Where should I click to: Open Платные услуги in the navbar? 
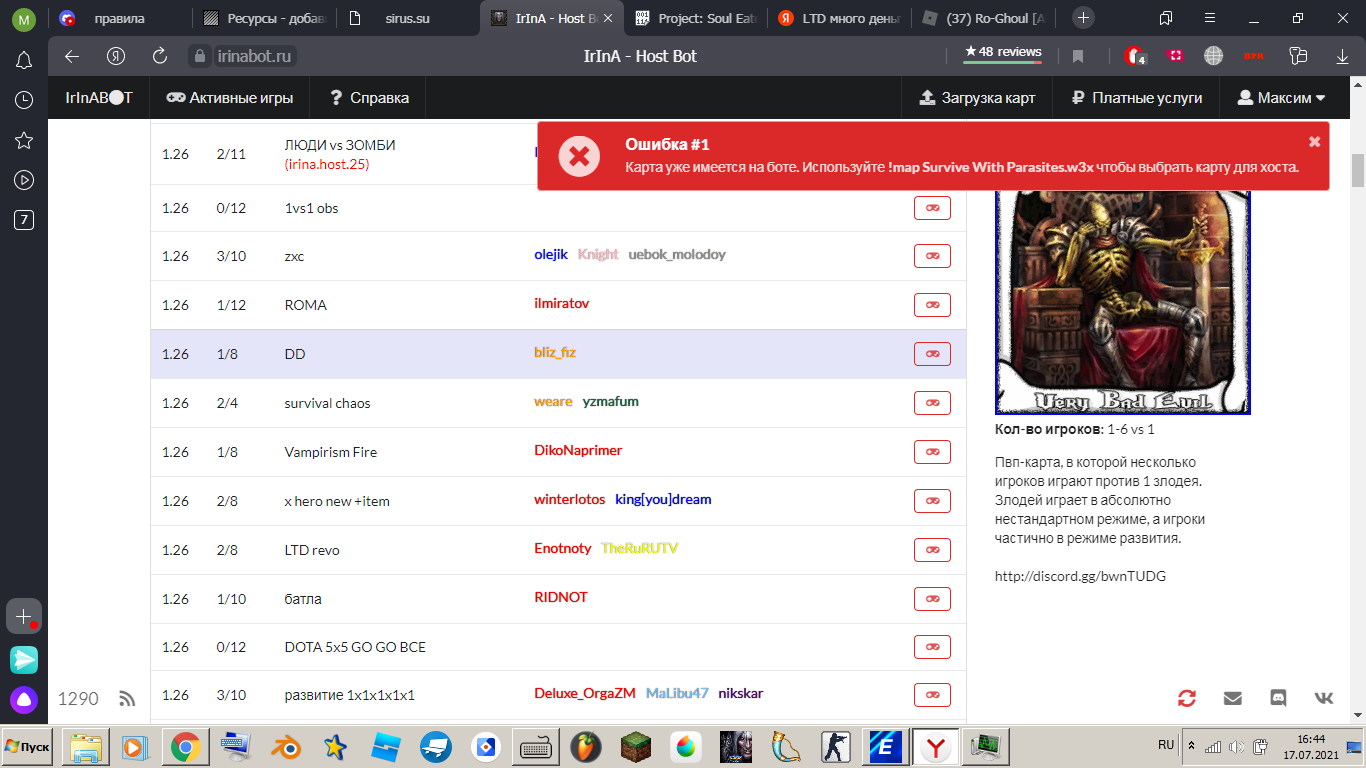[x=1136, y=98]
